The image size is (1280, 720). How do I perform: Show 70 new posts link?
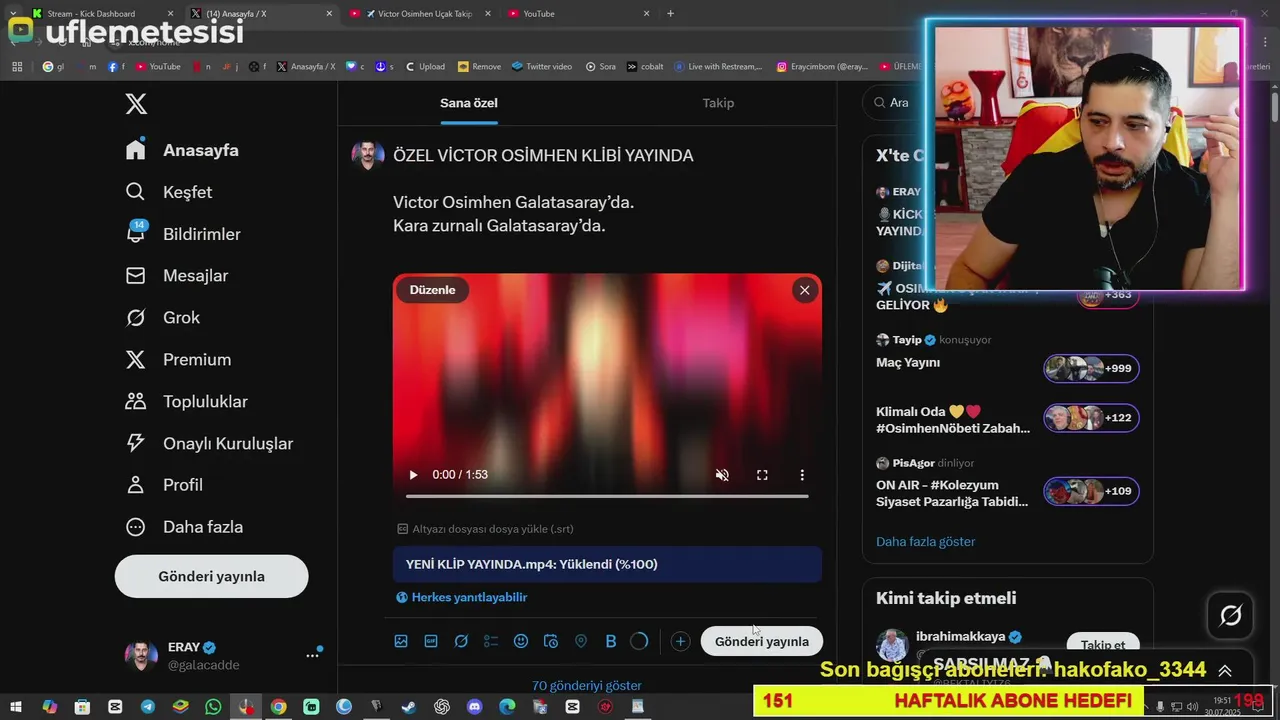point(587,686)
